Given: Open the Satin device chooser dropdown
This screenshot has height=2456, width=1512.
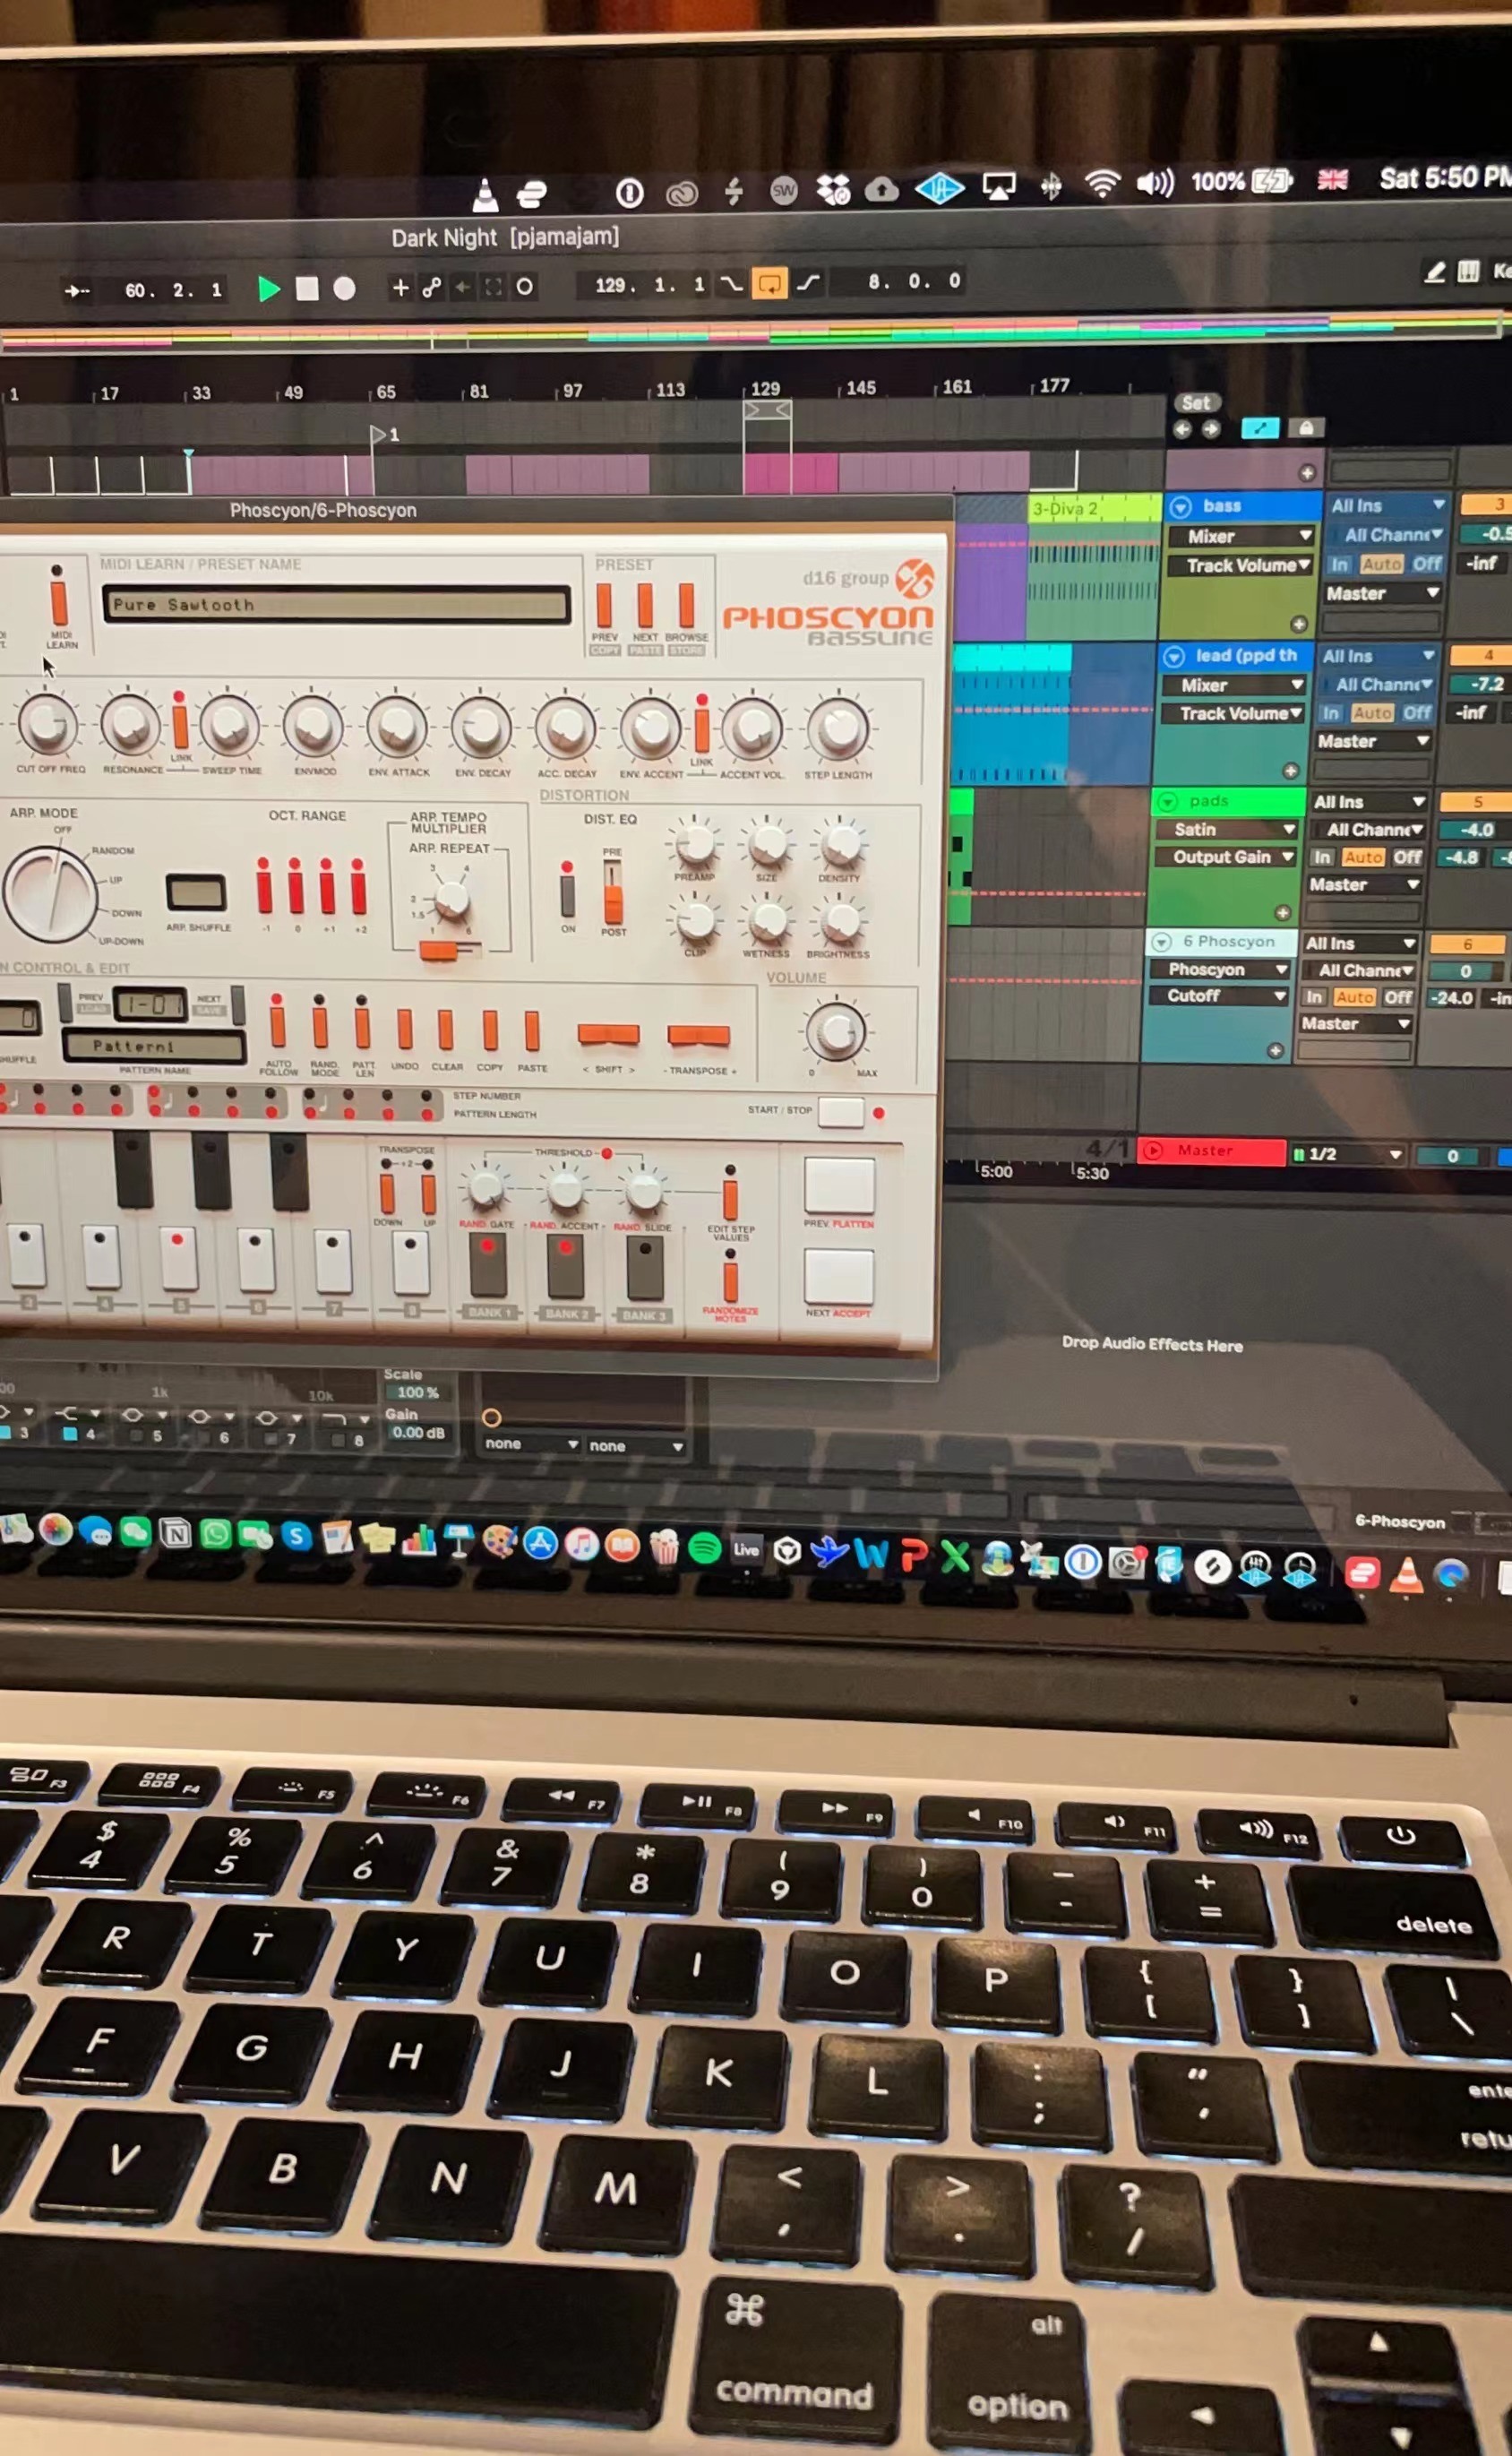Looking at the screenshot, I should pyautogui.click(x=1226, y=829).
